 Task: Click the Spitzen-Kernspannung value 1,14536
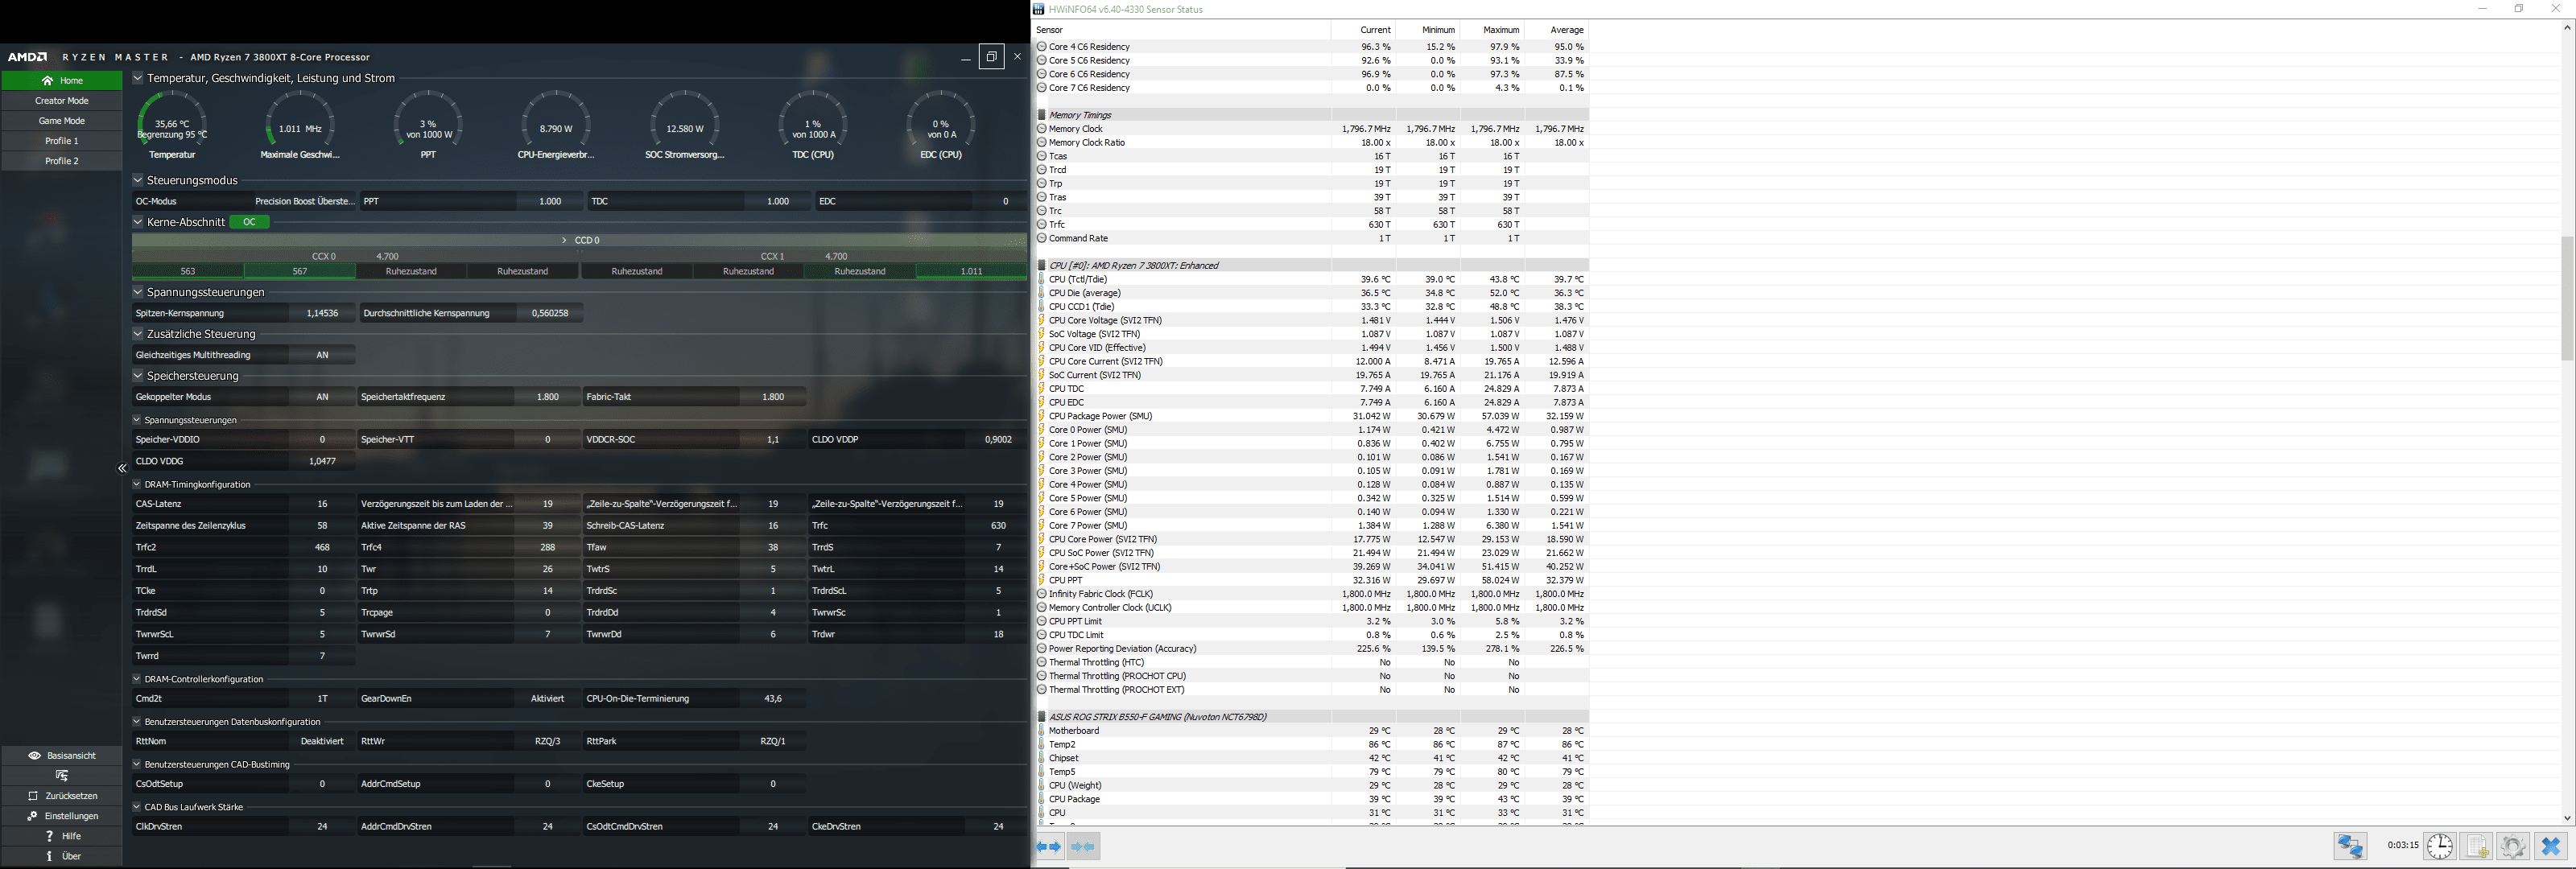tap(322, 313)
